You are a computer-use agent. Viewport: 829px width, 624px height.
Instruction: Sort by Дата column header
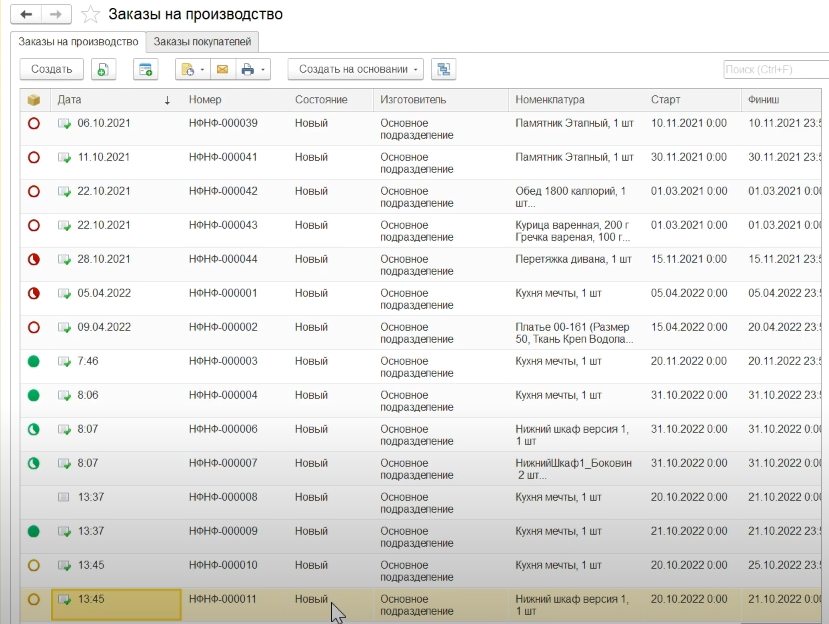[69, 100]
